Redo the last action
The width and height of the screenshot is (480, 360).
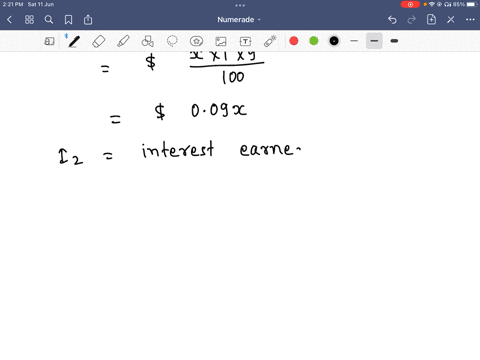(412, 20)
